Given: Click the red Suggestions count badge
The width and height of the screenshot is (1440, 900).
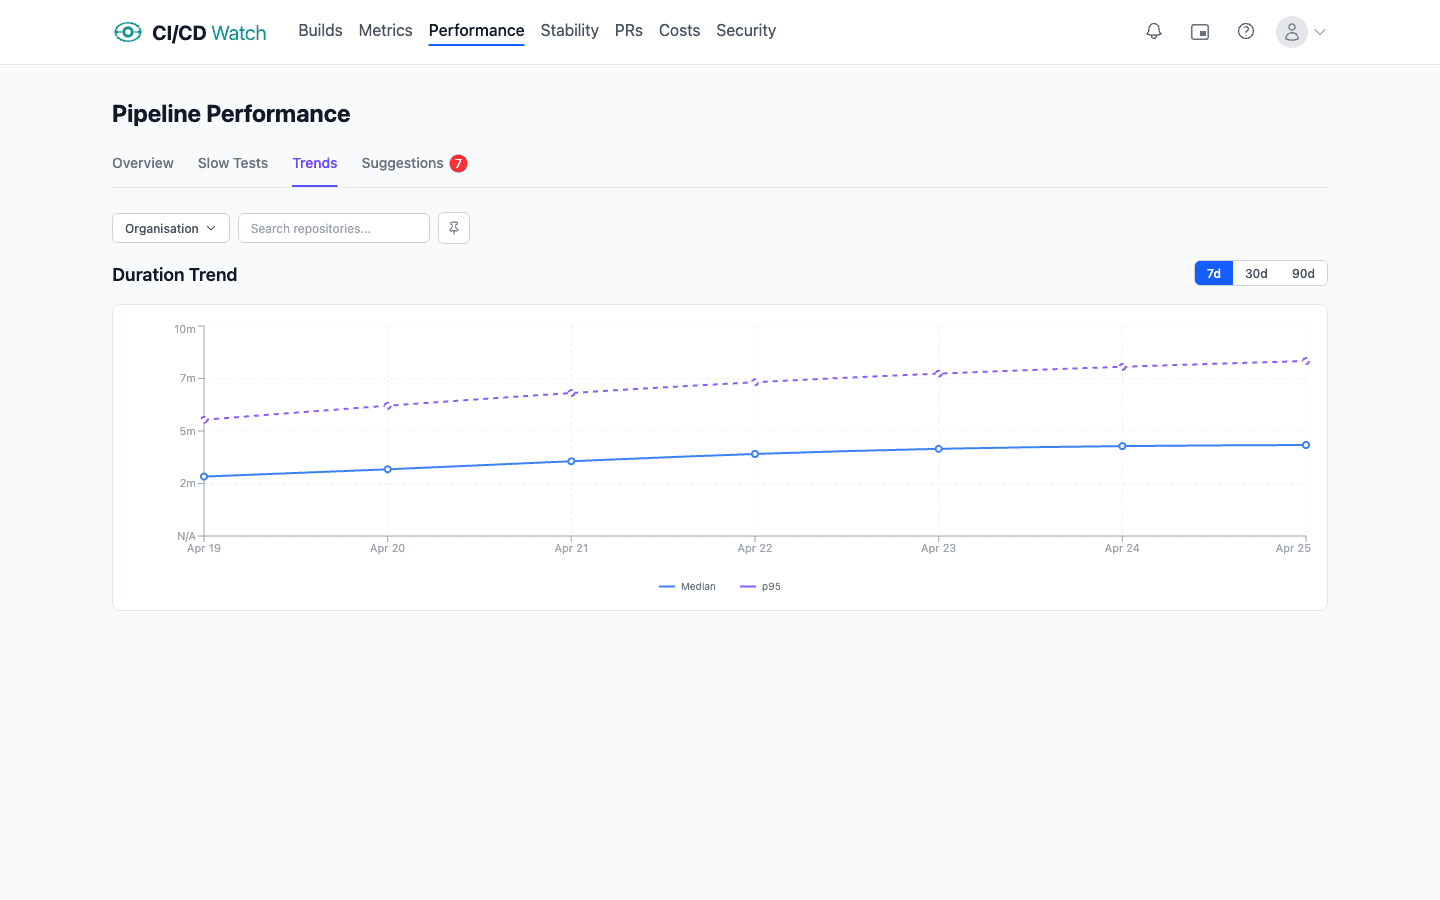Looking at the screenshot, I should tap(457, 163).
